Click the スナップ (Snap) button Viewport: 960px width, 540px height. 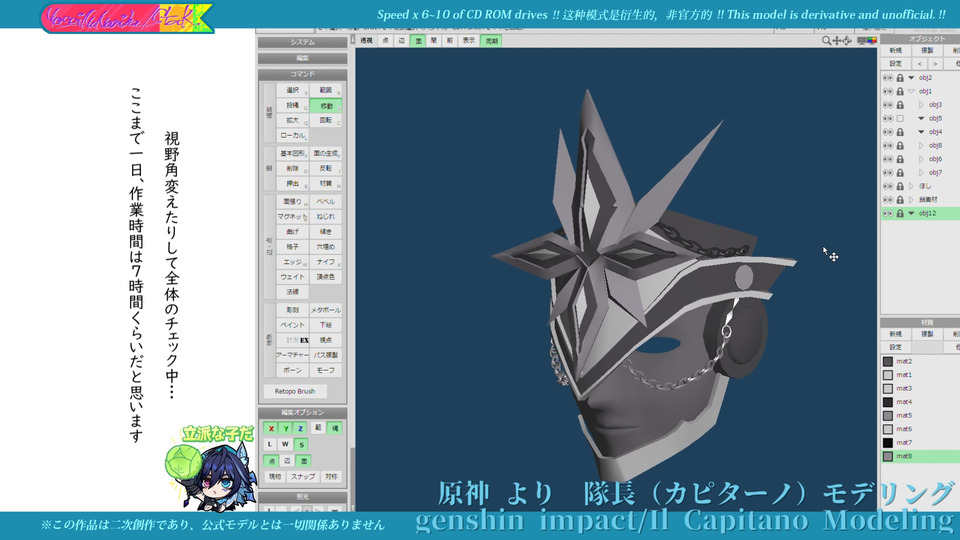[x=303, y=477]
